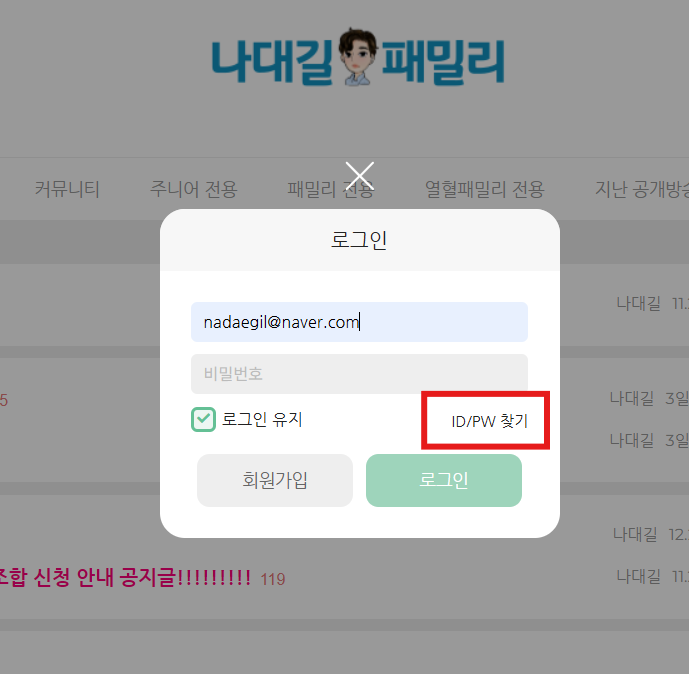Select the 비밀번호 password field
Screen dimensions: 689x674
point(359,374)
